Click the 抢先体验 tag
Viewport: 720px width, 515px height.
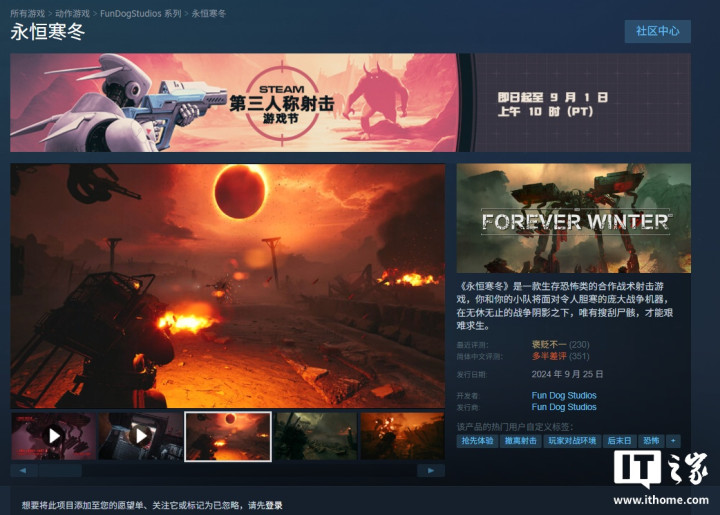(x=478, y=441)
